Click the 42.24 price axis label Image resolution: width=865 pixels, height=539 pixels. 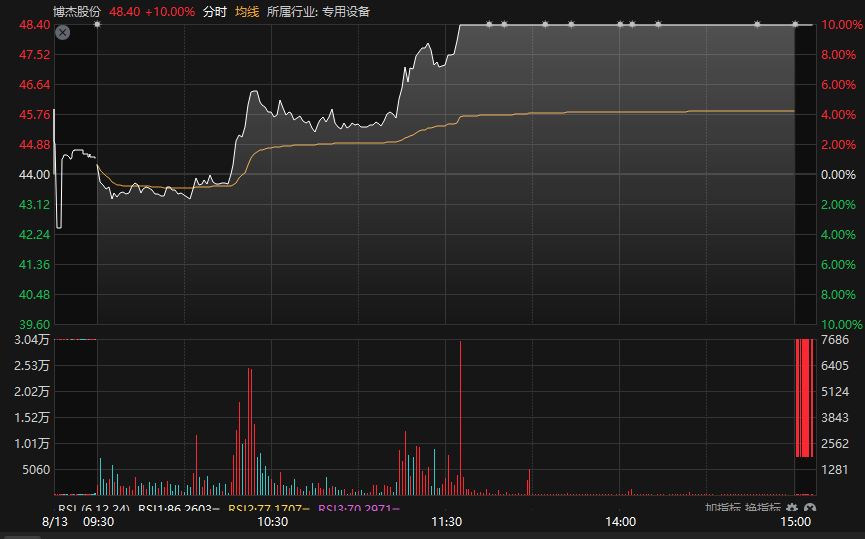(x=35, y=234)
